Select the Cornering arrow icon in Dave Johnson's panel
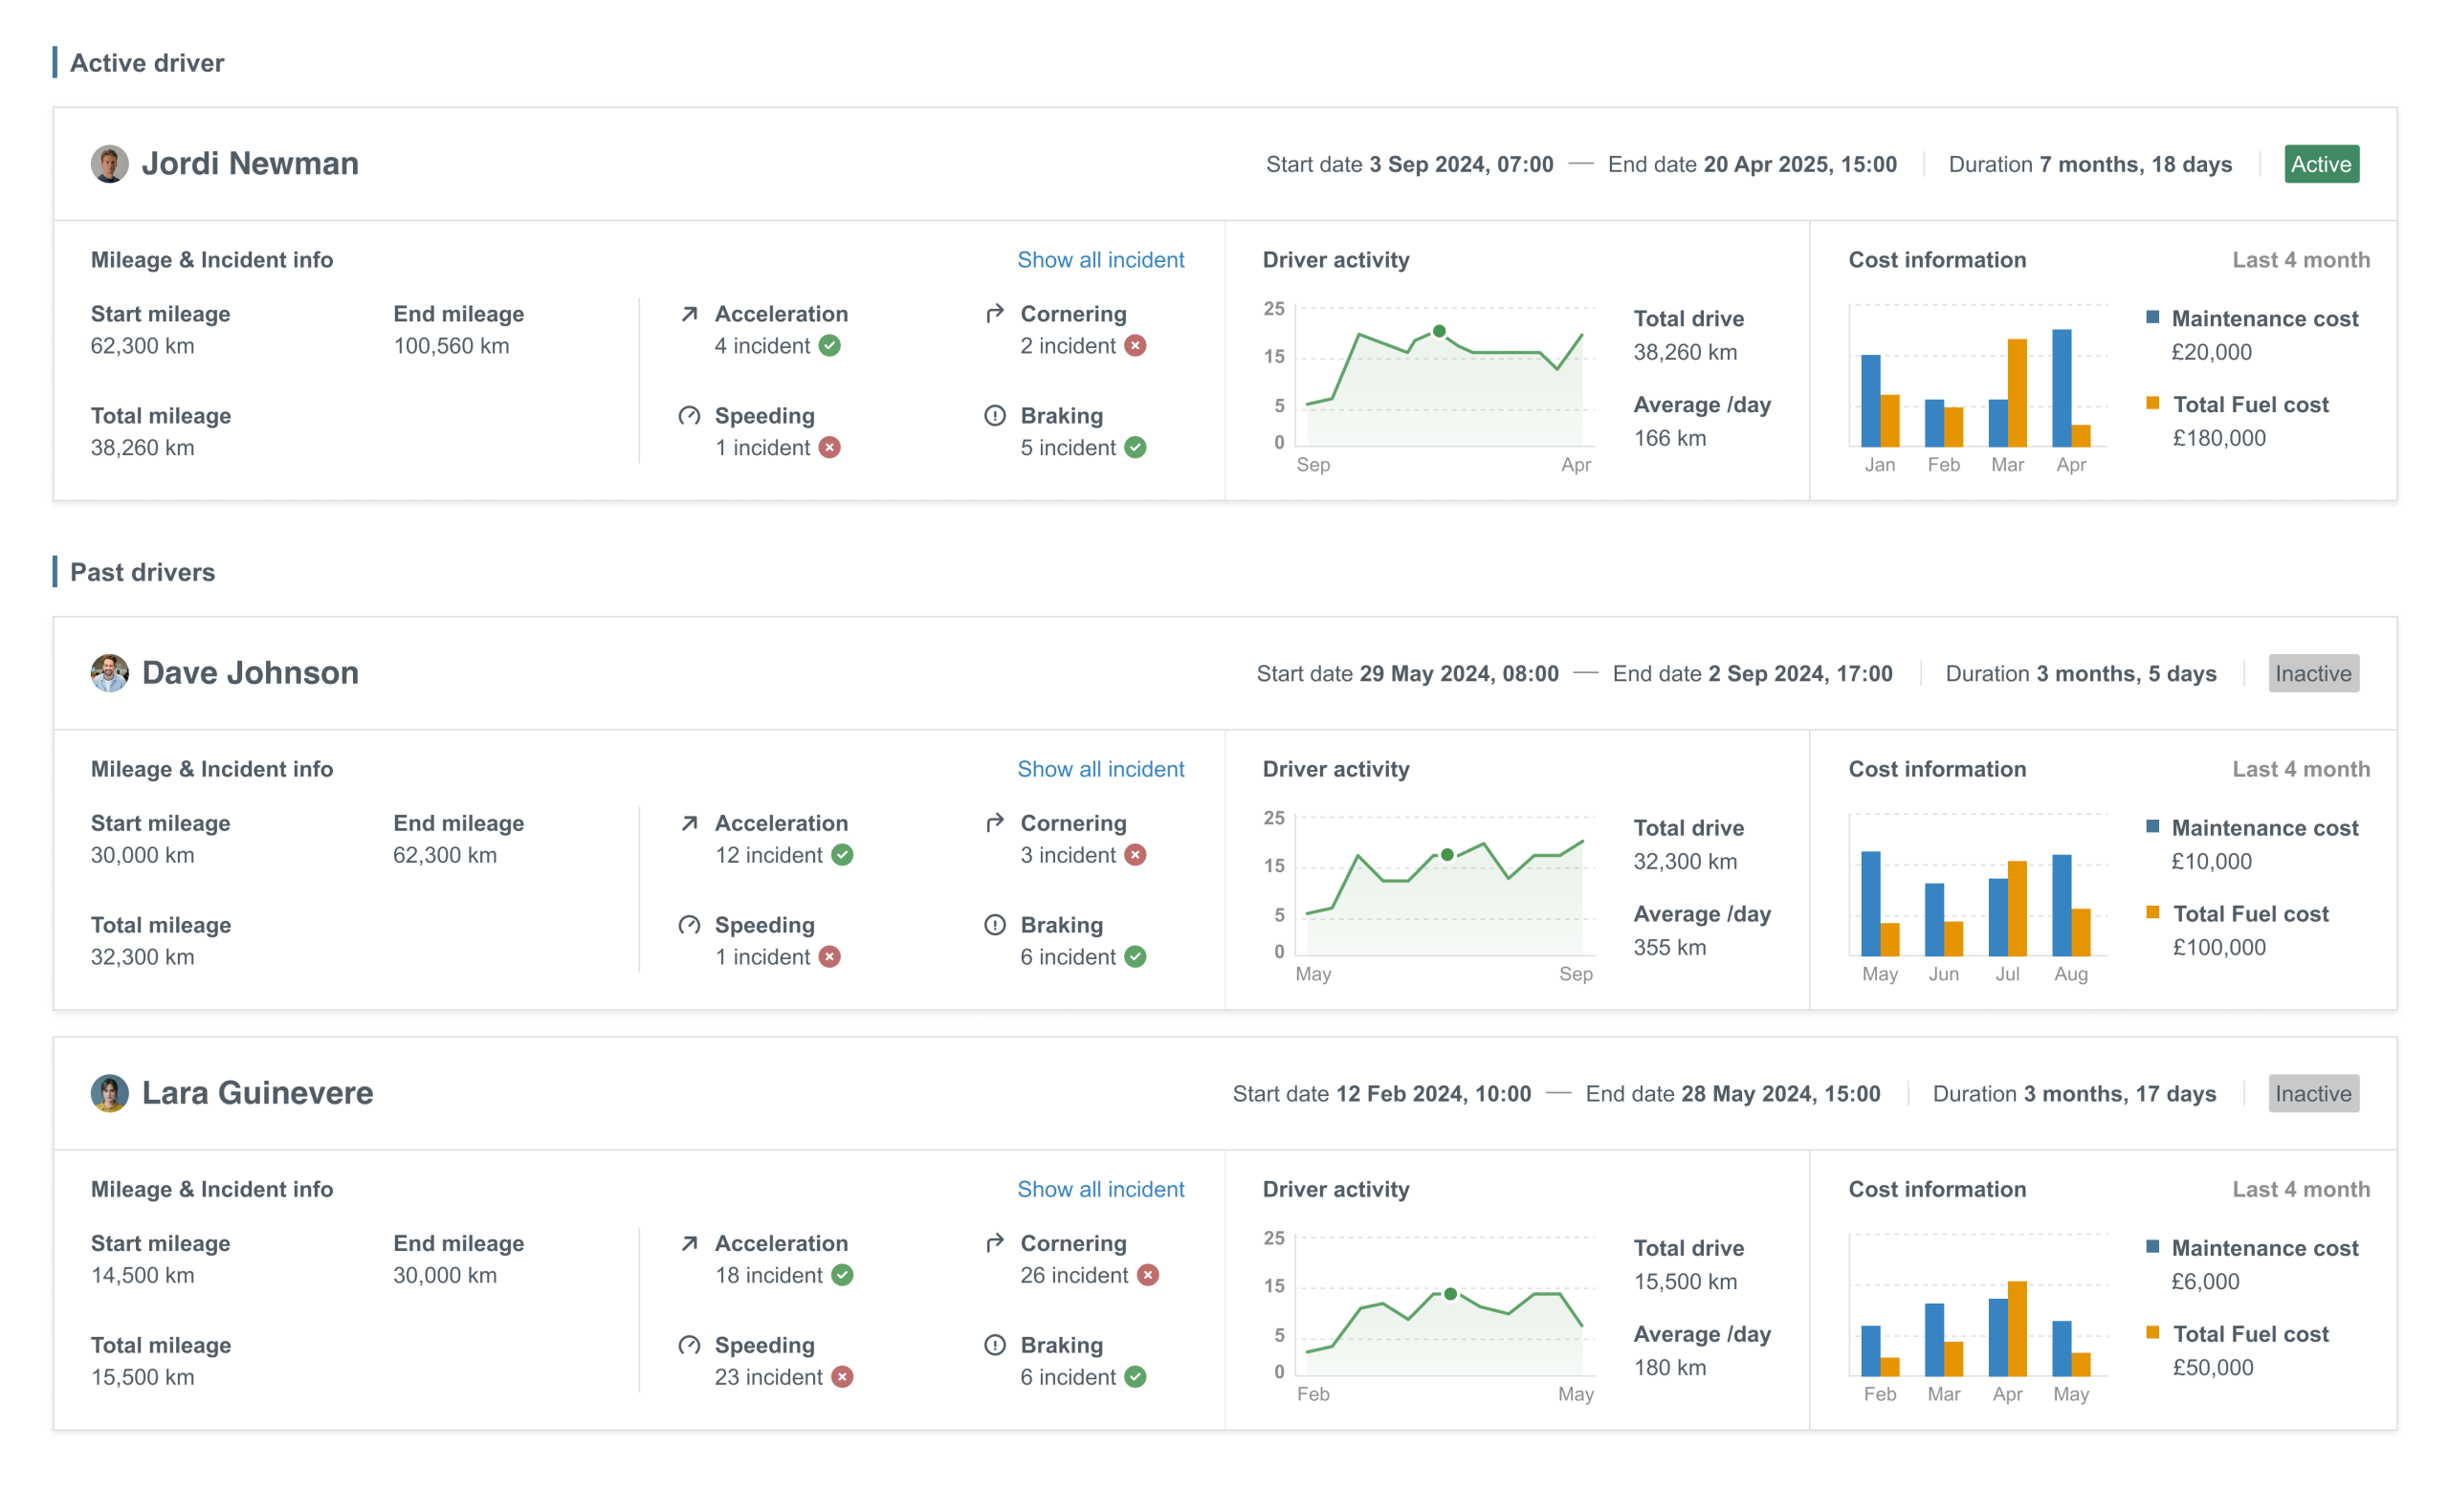This screenshot has width=2449, height=1512. pos(994,823)
